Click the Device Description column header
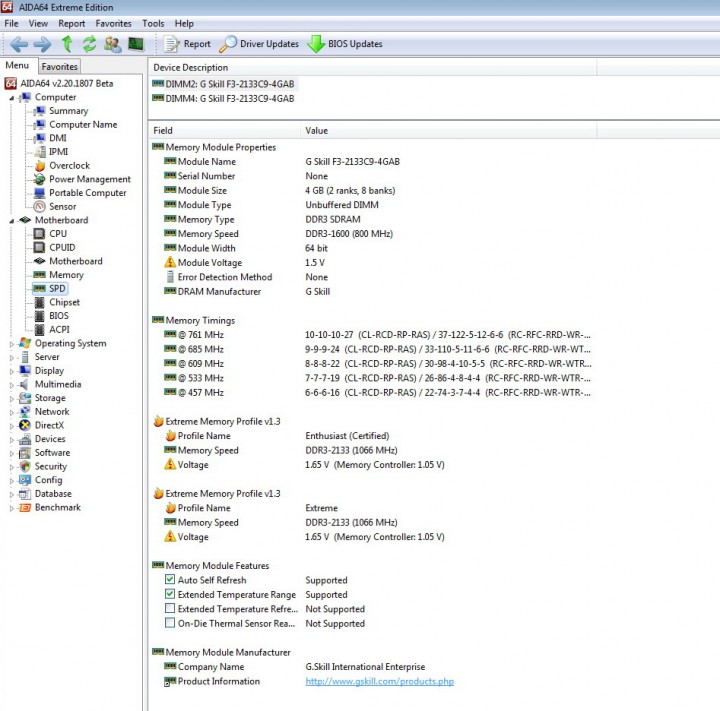This screenshot has width=720, height=711. (x=372, y=68)
